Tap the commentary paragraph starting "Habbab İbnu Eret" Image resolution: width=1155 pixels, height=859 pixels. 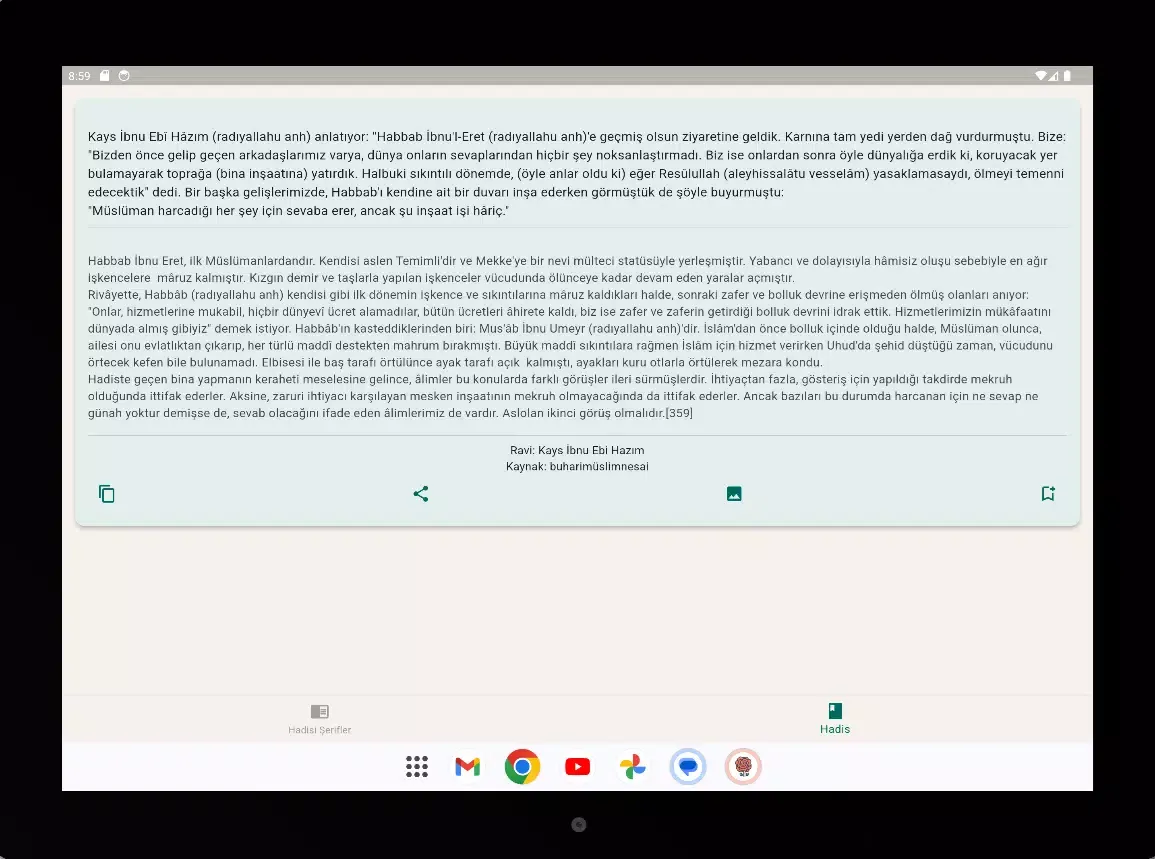(x=576, y=336)
